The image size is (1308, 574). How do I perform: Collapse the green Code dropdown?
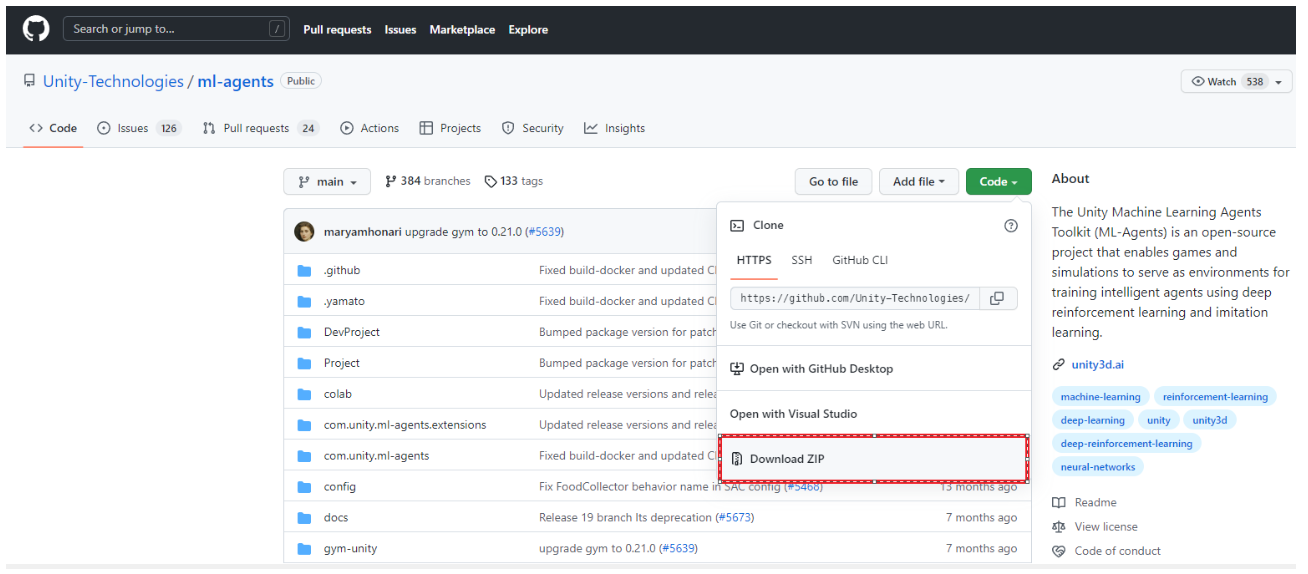(x=999, y=182)
